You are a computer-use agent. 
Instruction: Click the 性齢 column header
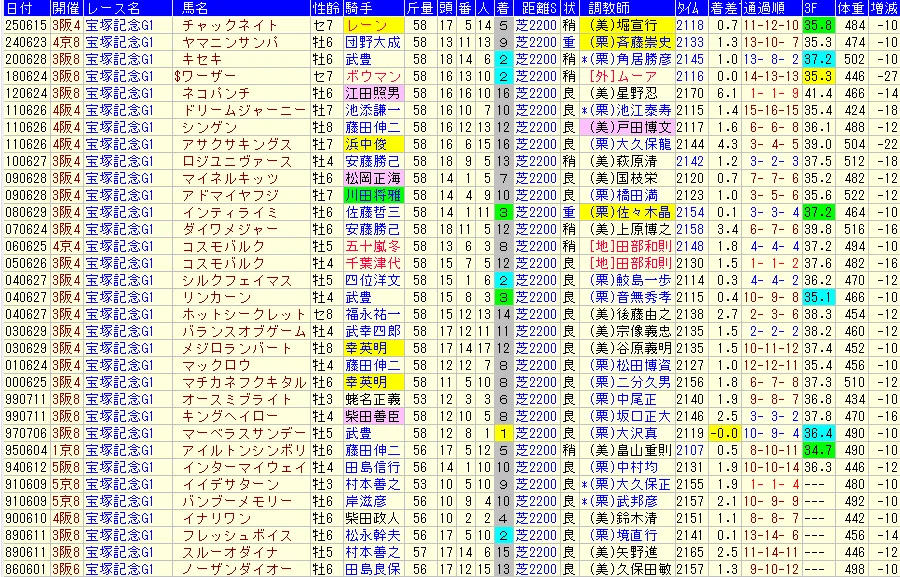pyautogui.click(x=327, y=8)
